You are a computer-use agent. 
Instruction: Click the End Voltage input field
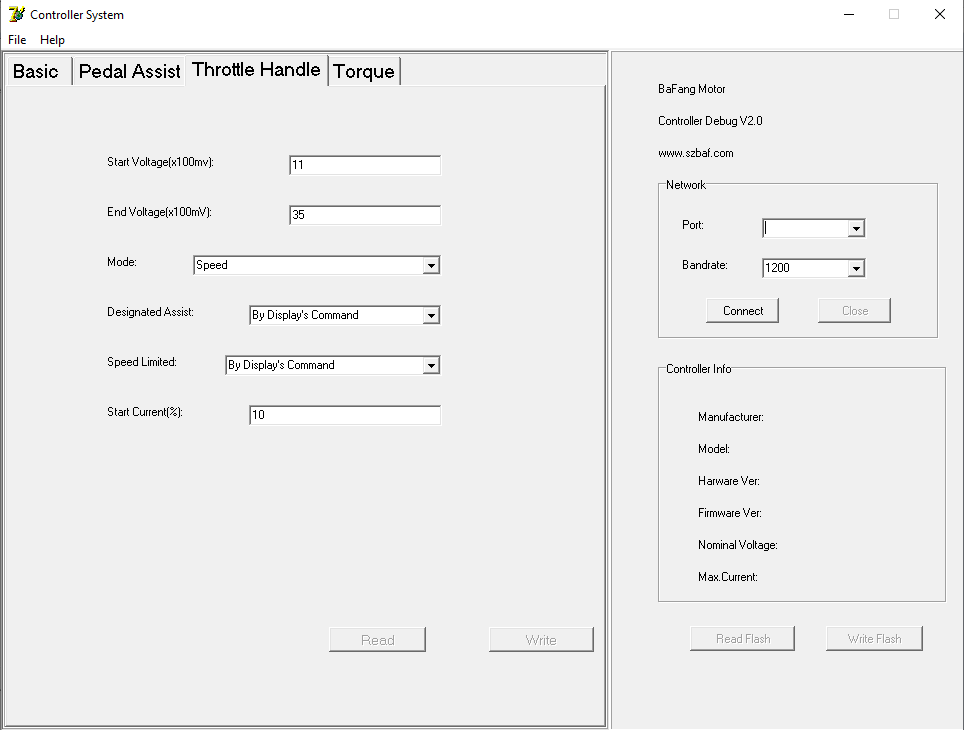pyautogui.click(x=364, y=215)
